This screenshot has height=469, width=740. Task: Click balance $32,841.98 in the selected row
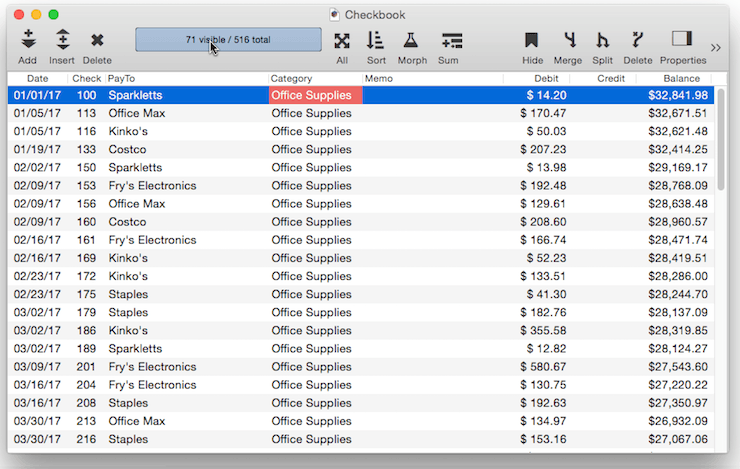pos(678,95)
